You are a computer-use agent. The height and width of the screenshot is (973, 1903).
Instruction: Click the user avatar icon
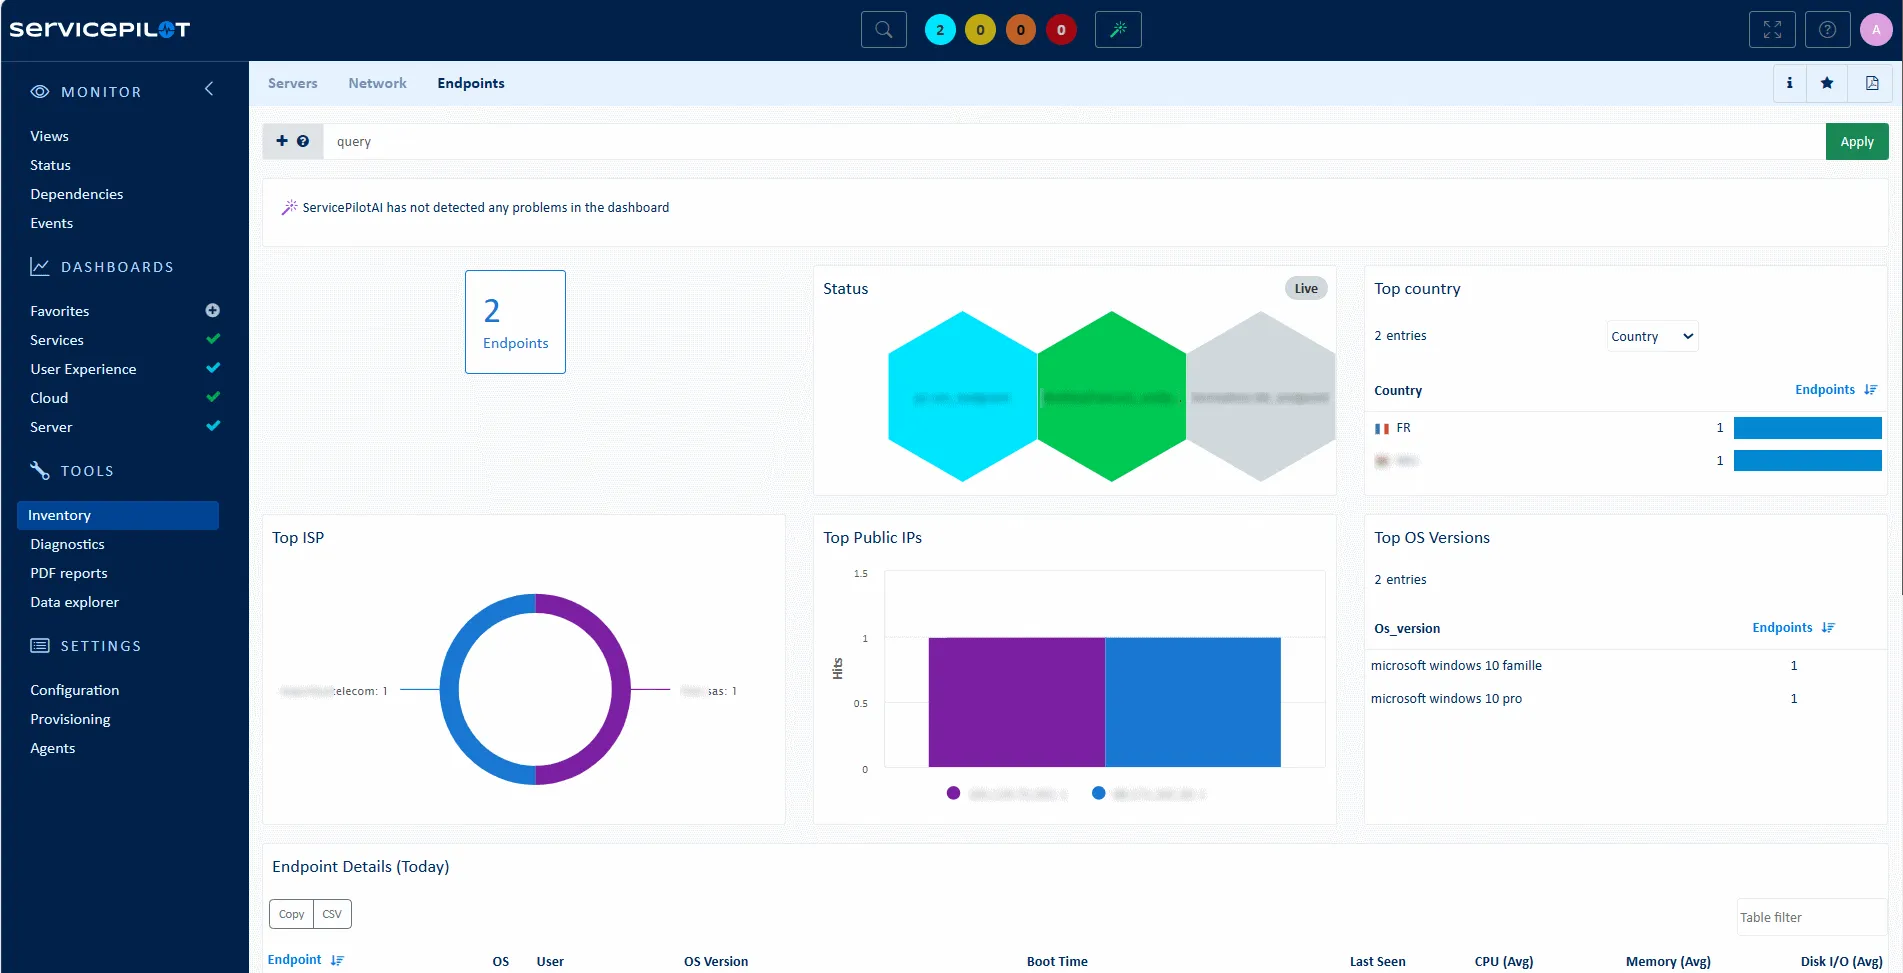coord(1876,30)
